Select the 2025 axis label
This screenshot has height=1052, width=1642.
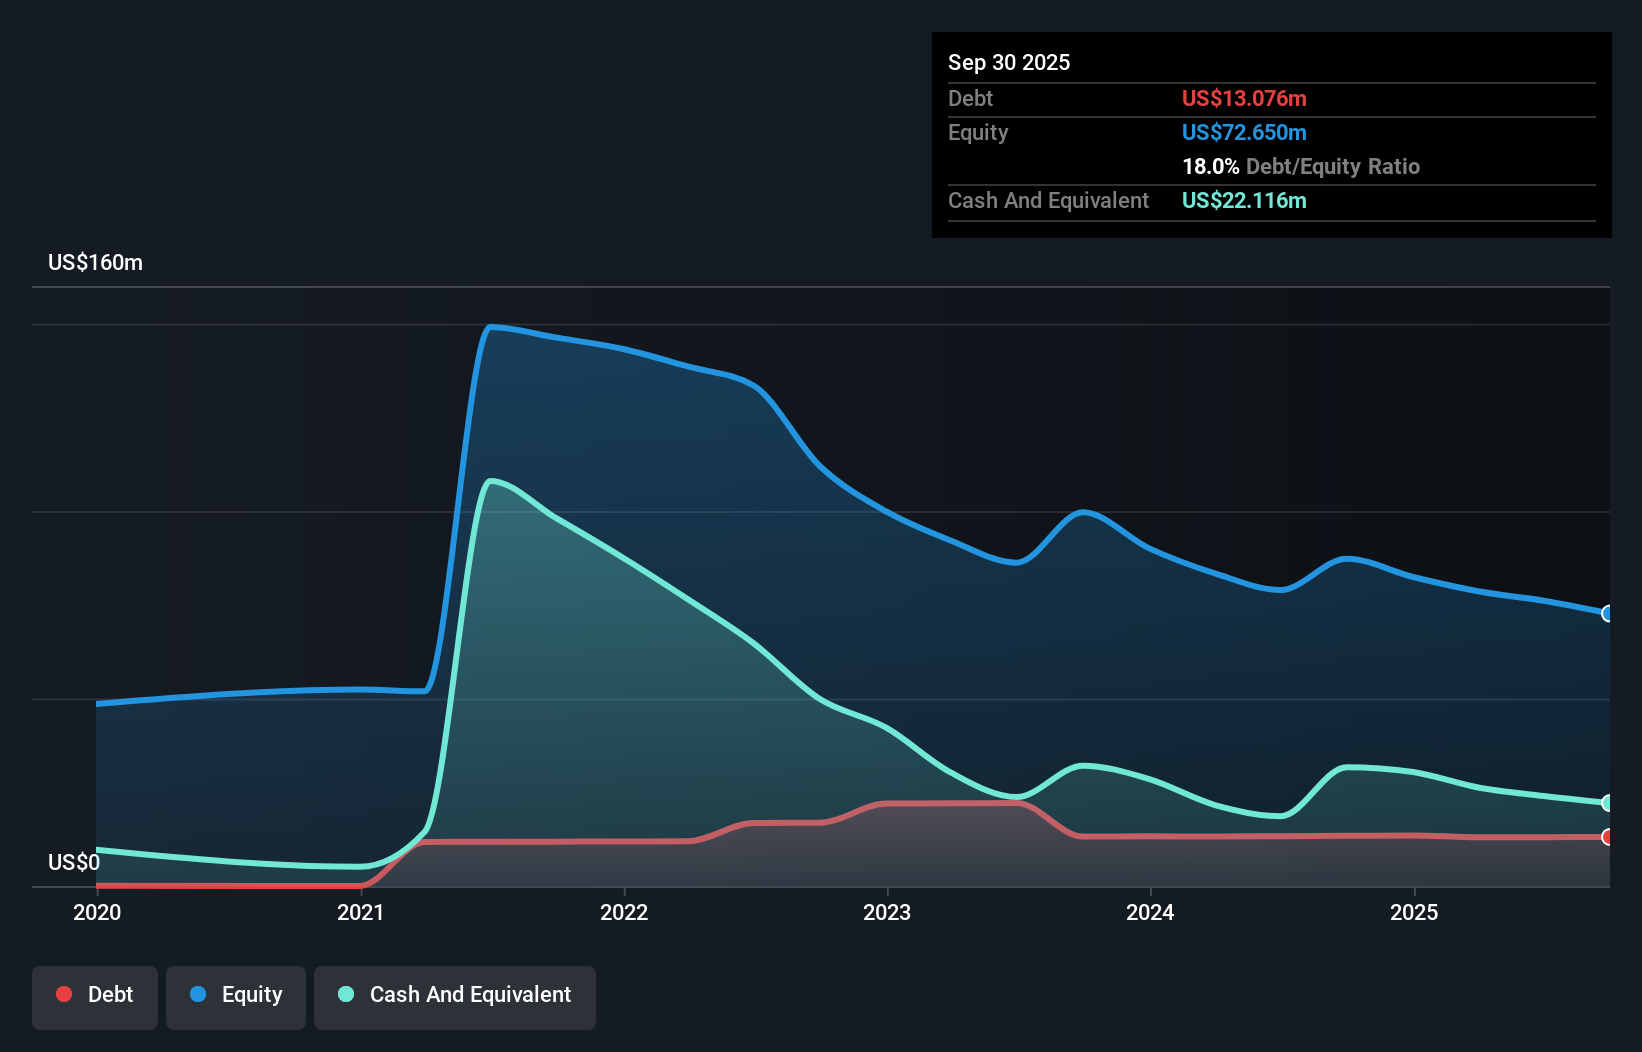click(1415, 912)
